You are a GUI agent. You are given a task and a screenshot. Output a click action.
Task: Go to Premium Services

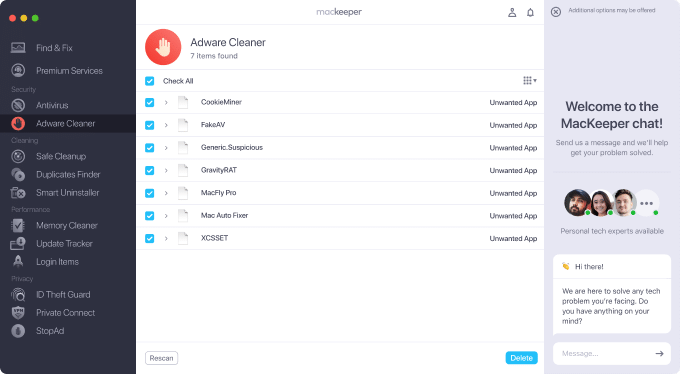coord(69,71)
